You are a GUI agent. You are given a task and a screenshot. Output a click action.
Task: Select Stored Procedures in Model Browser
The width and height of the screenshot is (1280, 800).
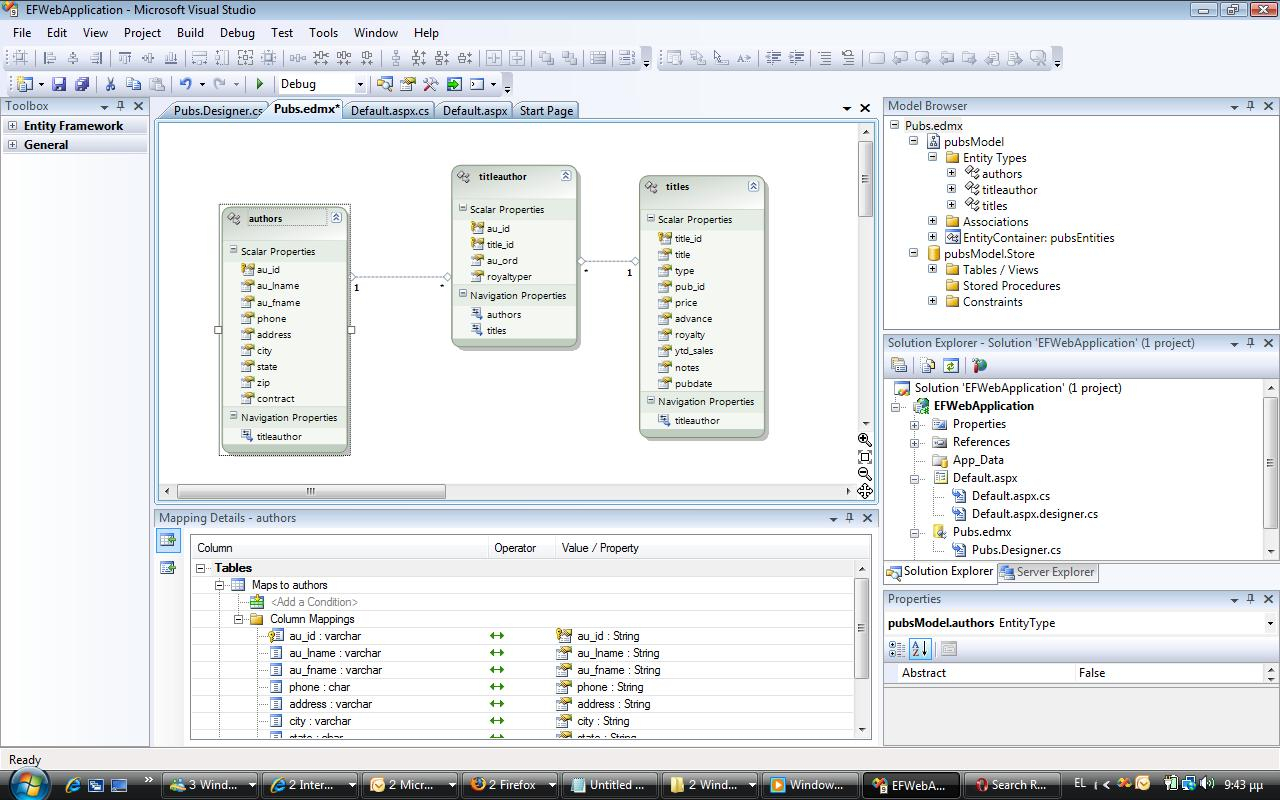point(1011,286)
